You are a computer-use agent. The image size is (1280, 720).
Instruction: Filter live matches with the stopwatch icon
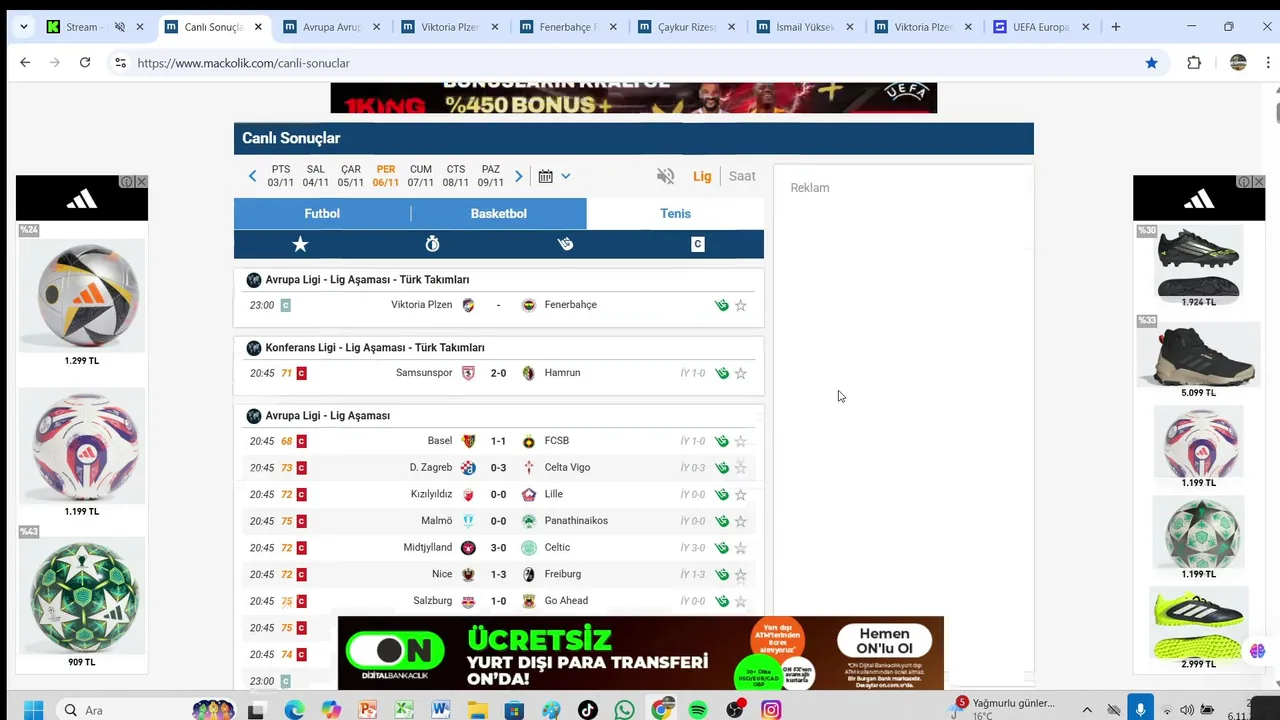[x=432, y=244]
